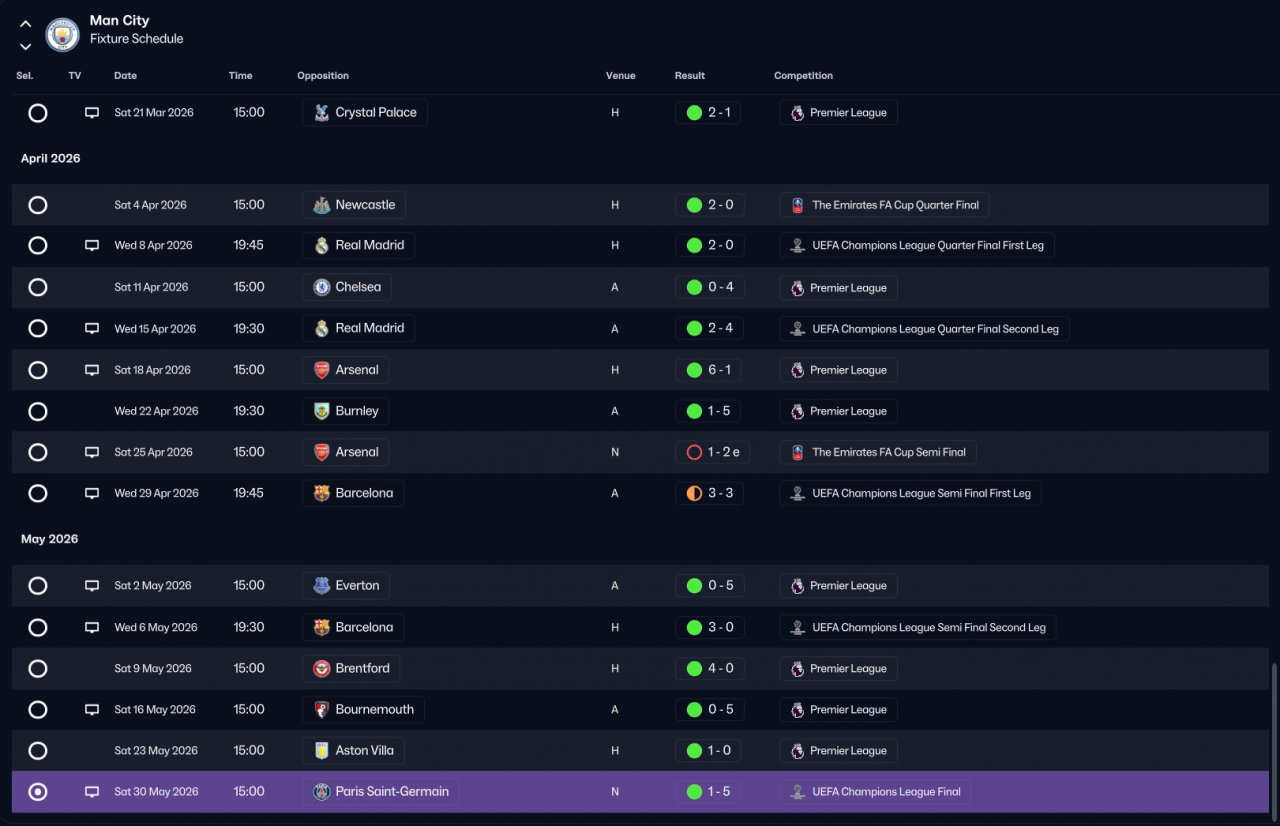This screenshot has height=826, width=1280.
Task: Click the TV icon on Crystal Palace row
Action: [92, 113]
